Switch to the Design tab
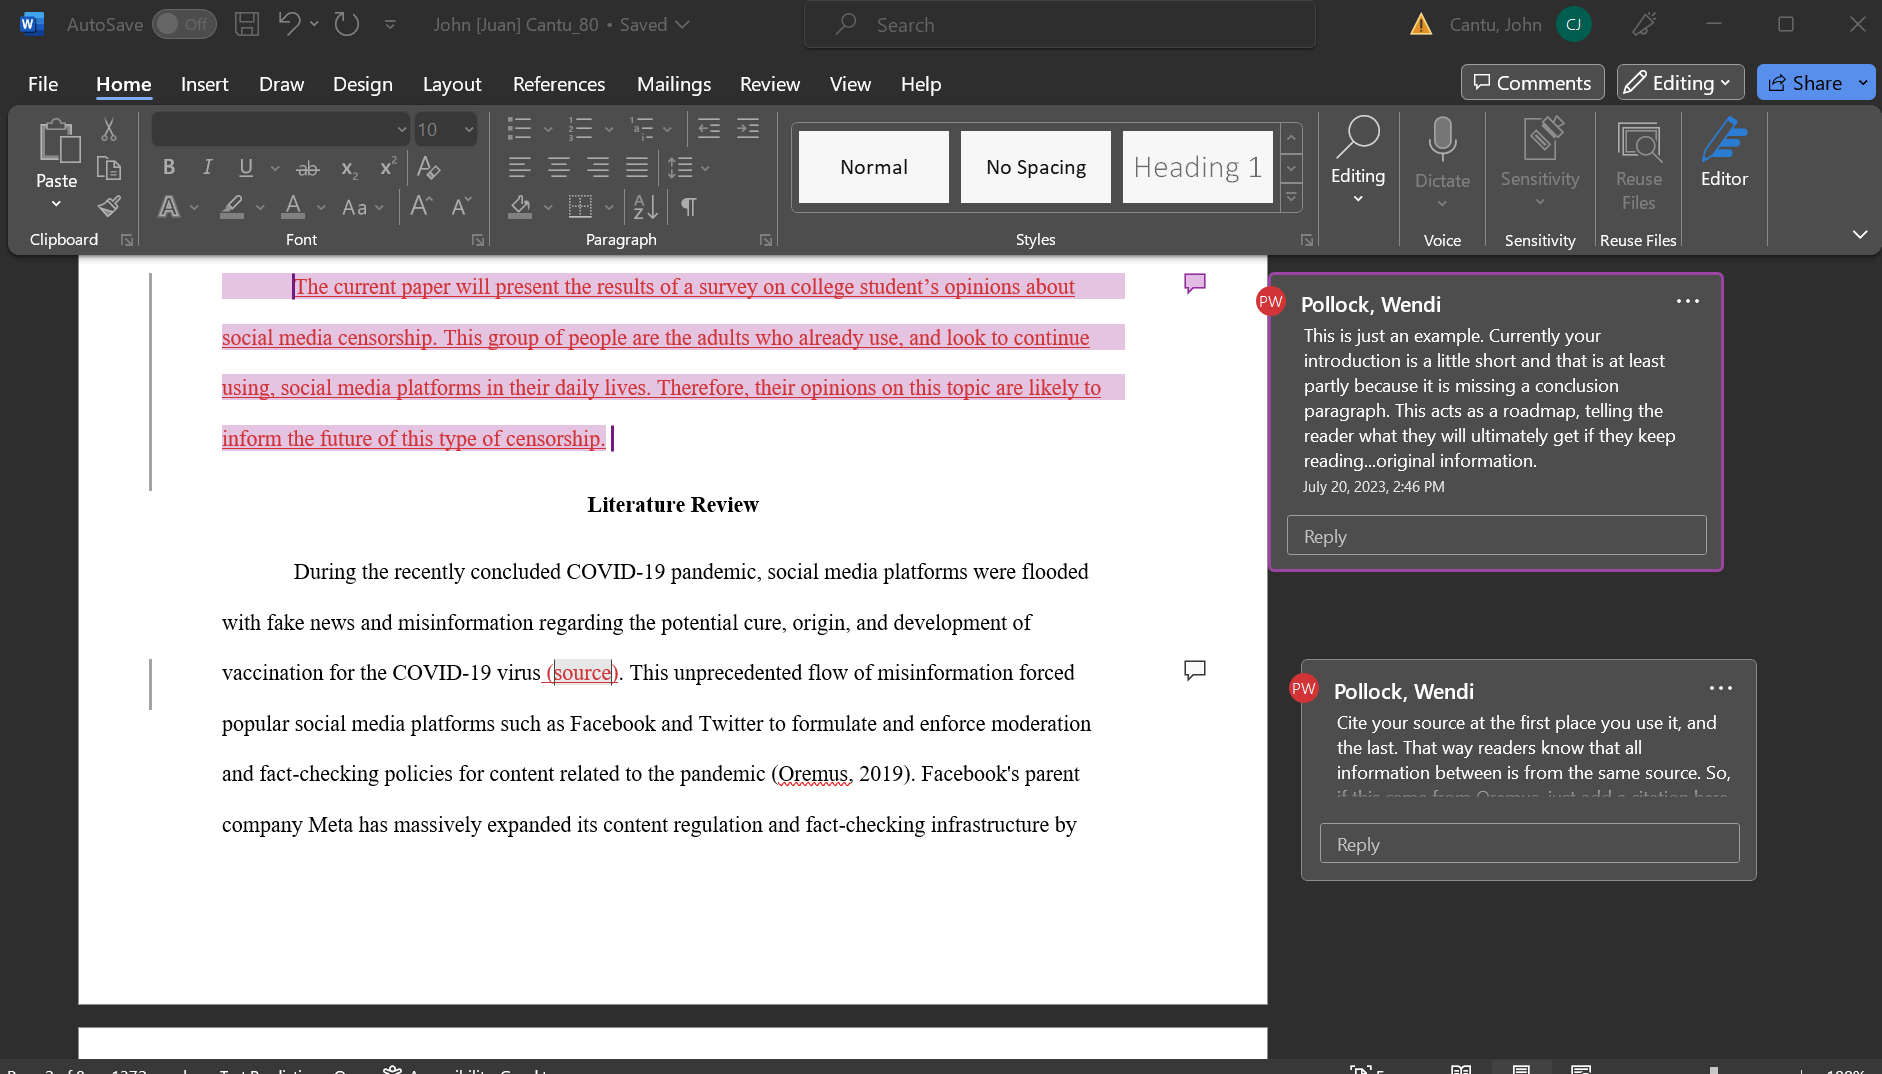The image size is (1882, 1074). point(362,84)
